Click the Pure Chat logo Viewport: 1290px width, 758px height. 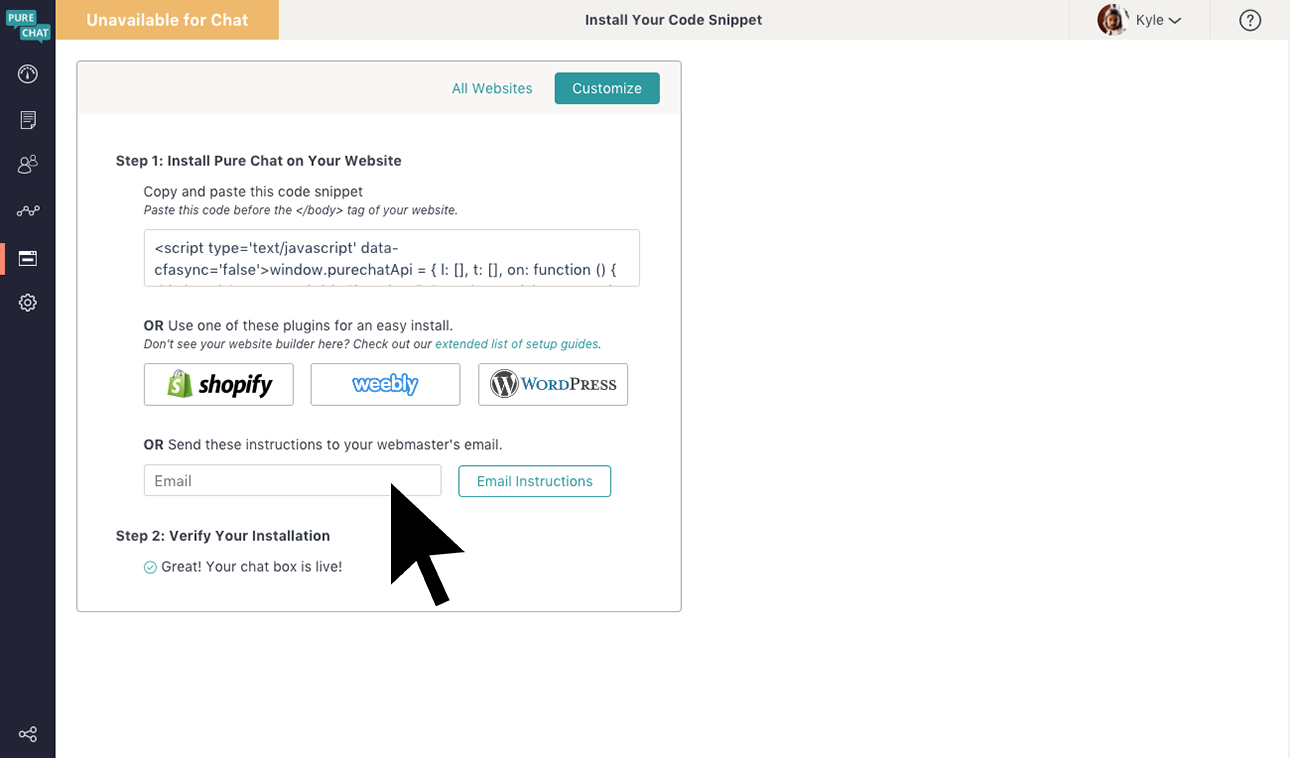pyautogui.click(x=27, y=26)
